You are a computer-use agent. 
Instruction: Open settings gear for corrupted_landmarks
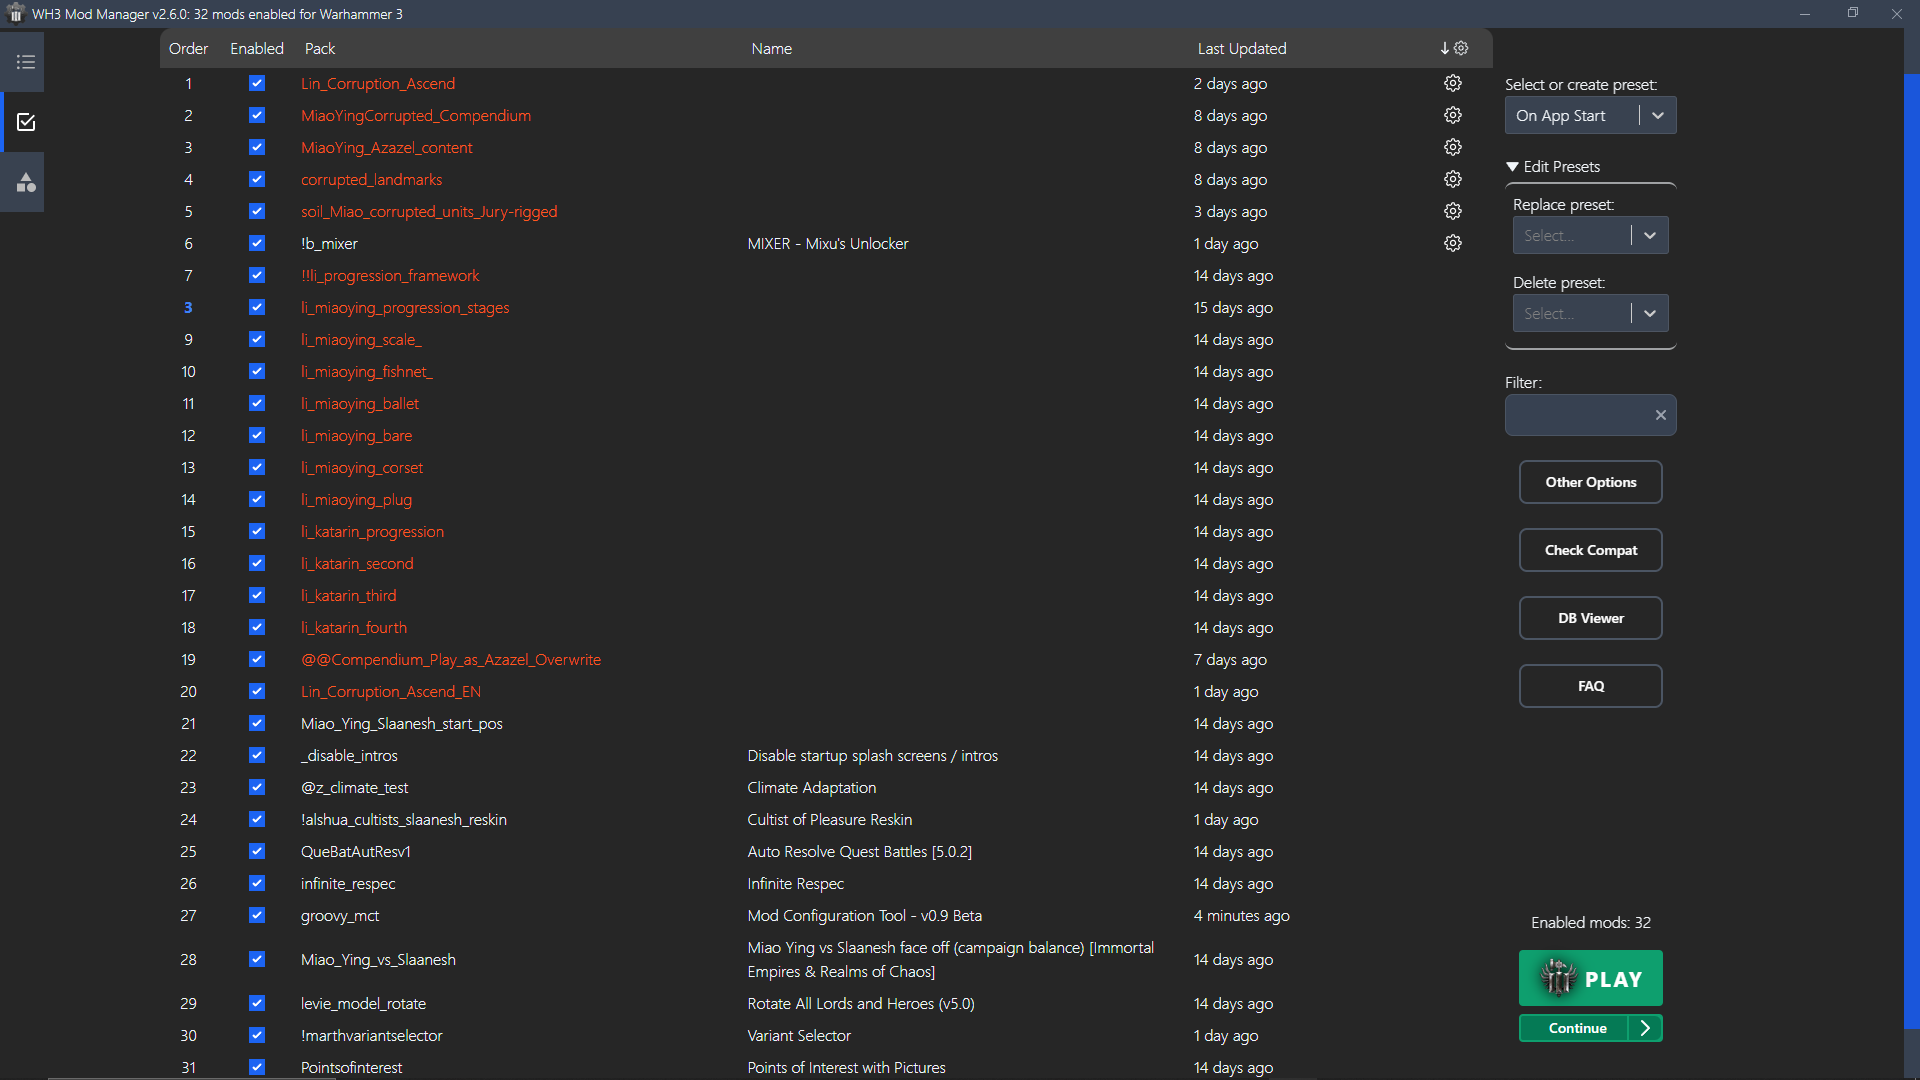(x=1453, y=179)
